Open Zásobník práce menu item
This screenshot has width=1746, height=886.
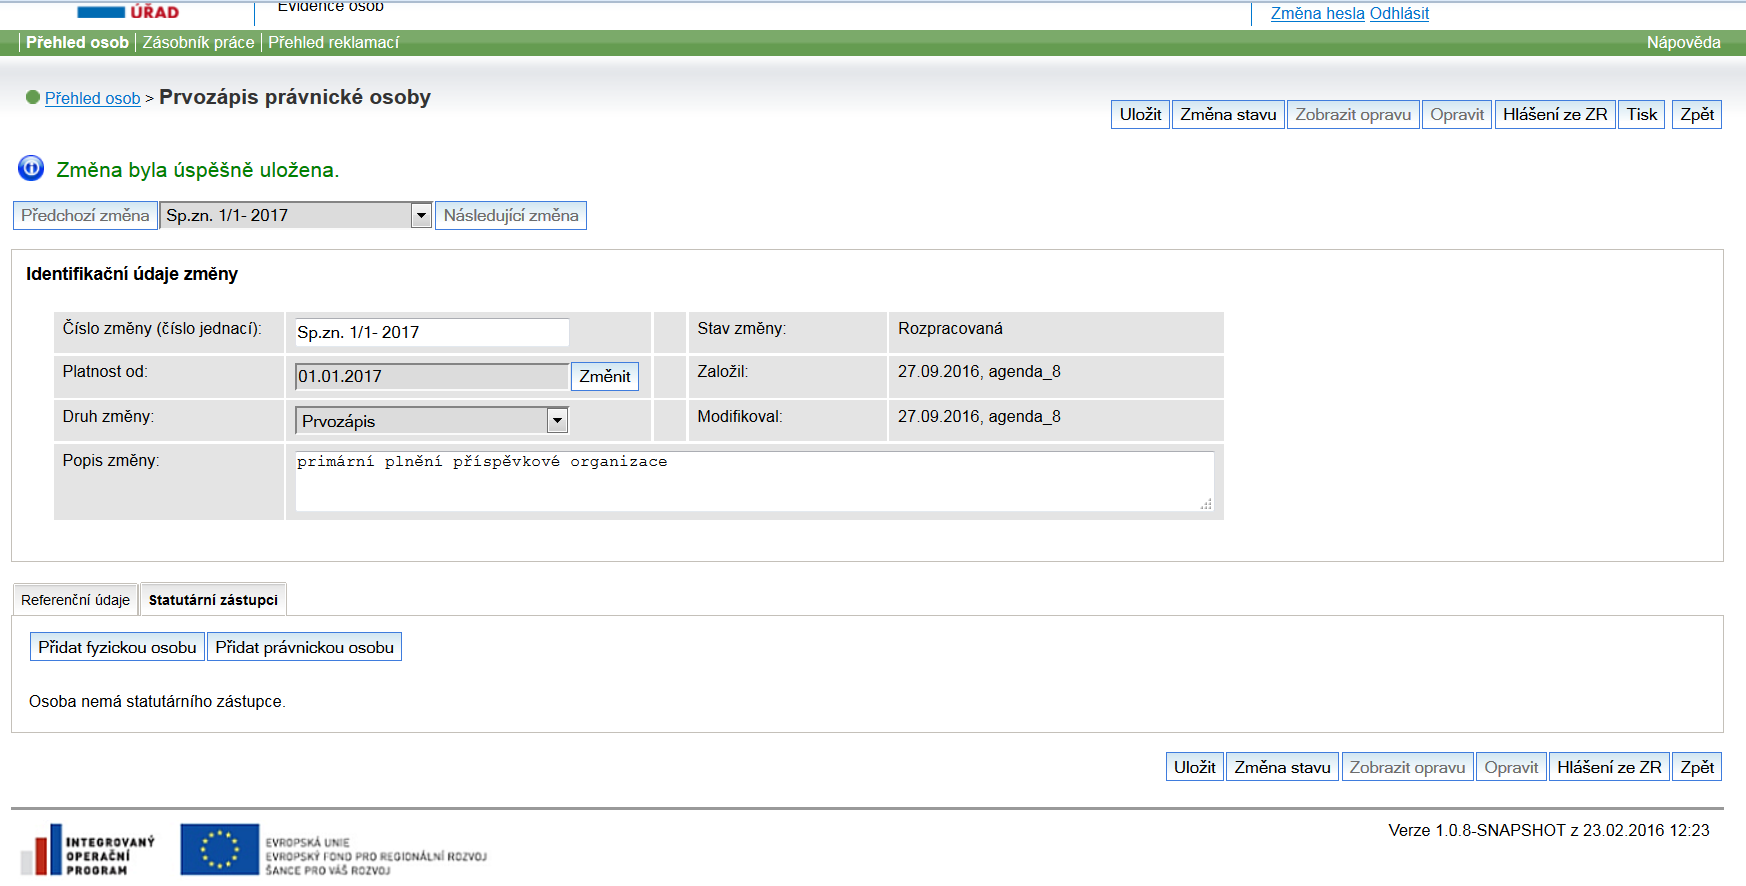click(198, 42)
